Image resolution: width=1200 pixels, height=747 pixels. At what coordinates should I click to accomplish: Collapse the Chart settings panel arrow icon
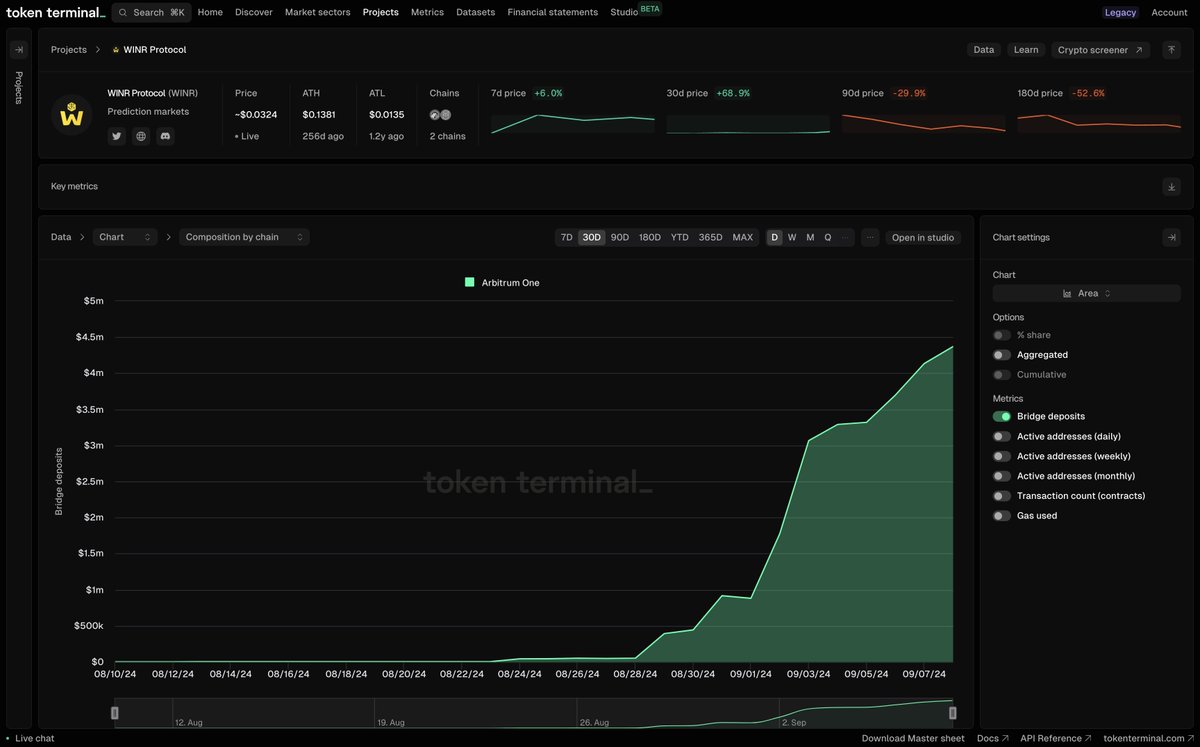point(1171,237)
